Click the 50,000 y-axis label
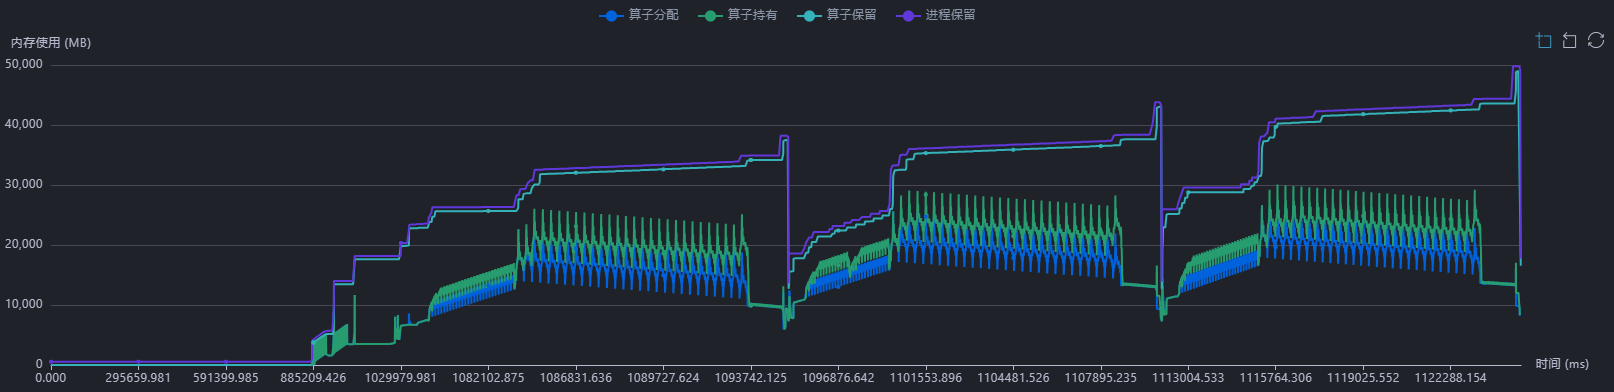1614x392 pixels. click(24, 64)
